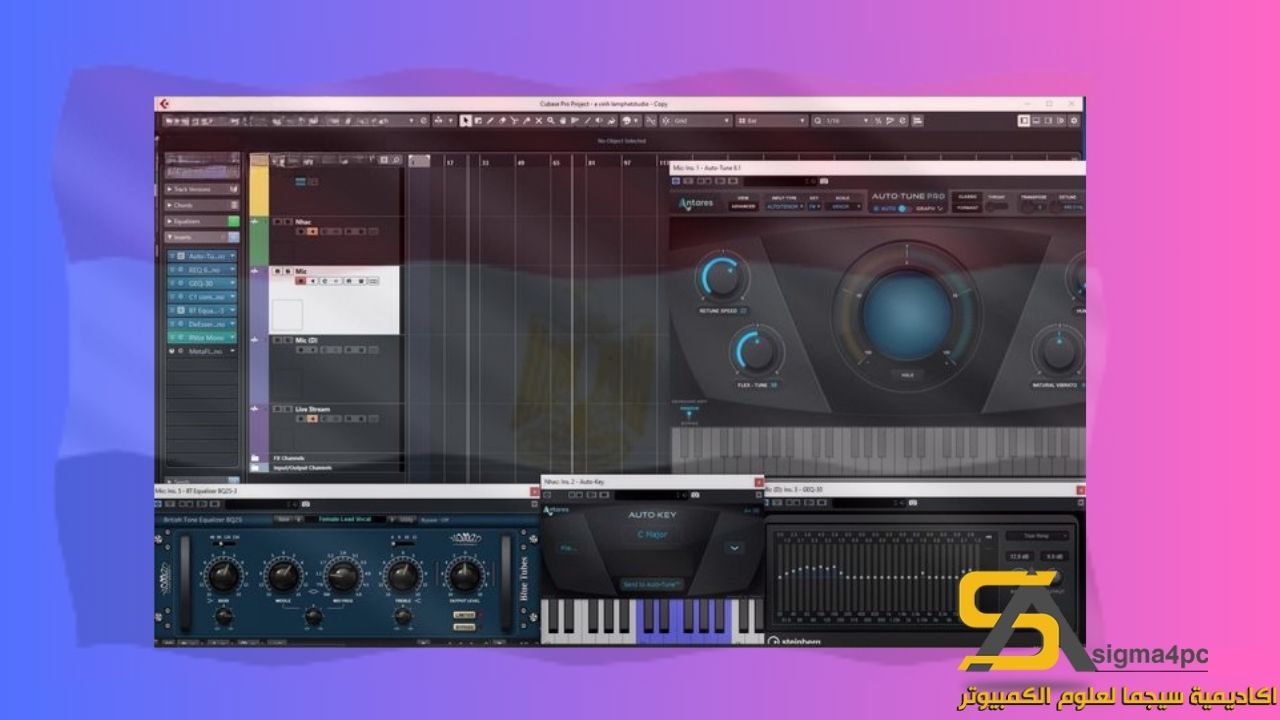
Task: Click the Equalizers green indicator
Action: tap(234, 221)
